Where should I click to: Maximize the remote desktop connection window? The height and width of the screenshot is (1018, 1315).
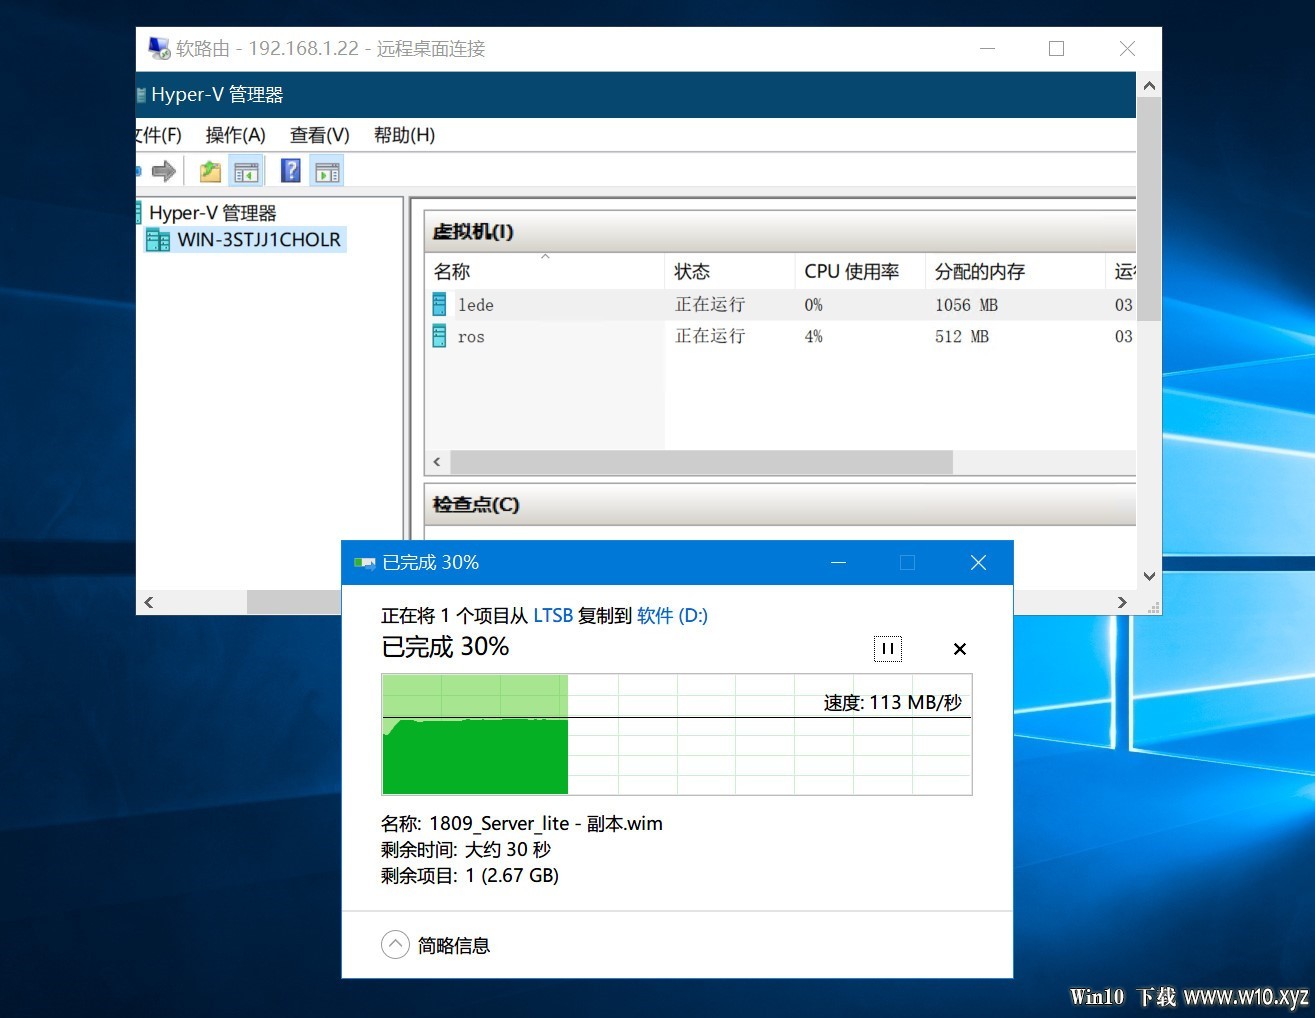pyautogui.click(x=1056, y=48)
